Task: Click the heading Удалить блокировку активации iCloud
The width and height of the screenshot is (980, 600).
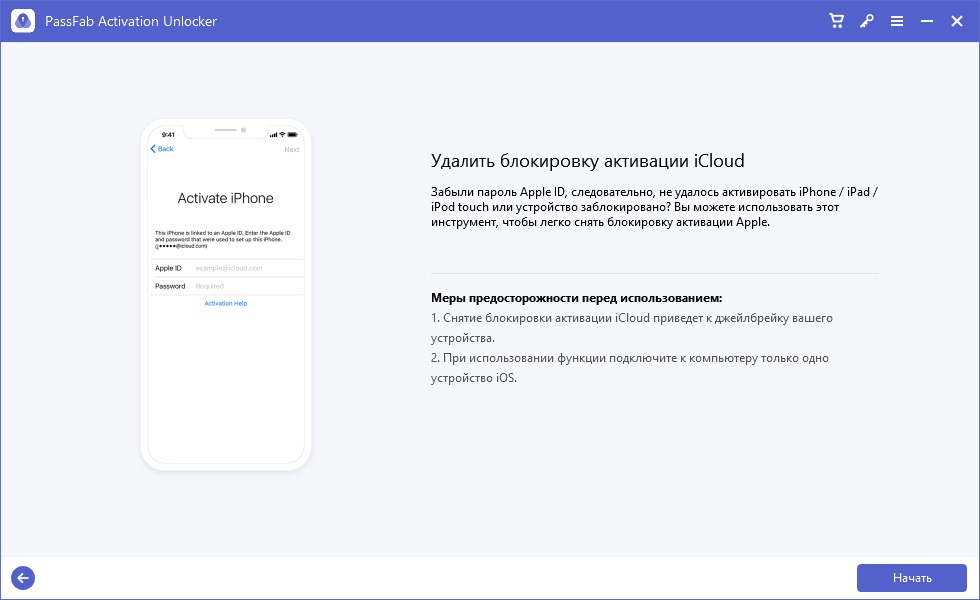Action: coord(588,161)
